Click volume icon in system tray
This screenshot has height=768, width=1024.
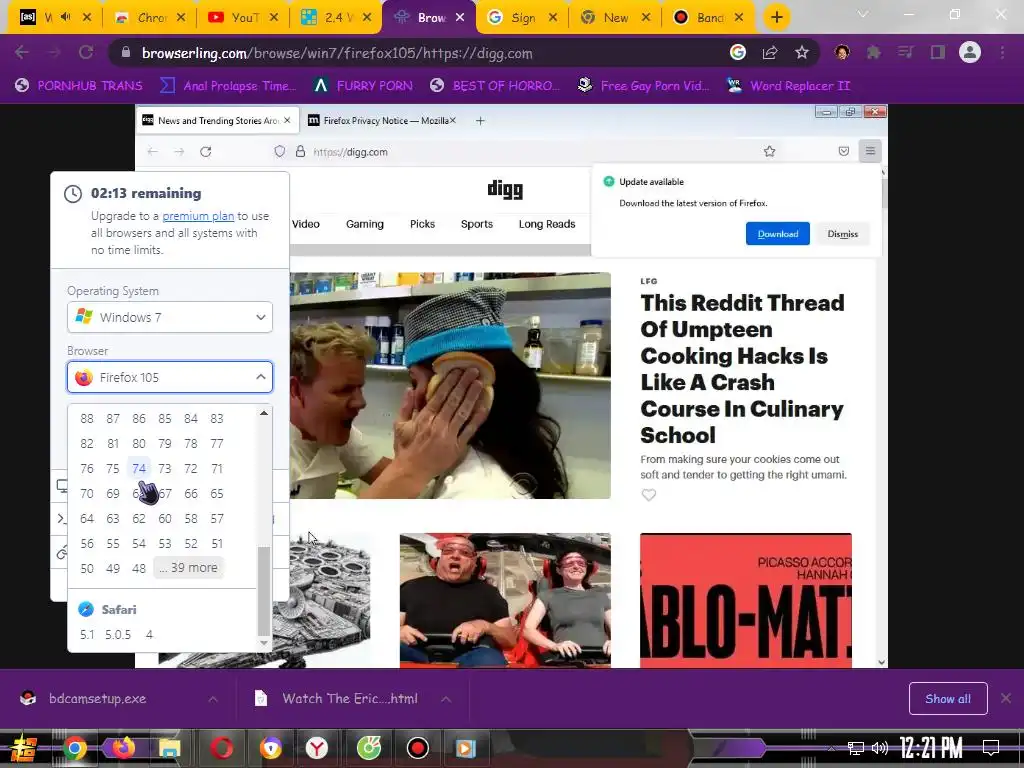[880, 748]
